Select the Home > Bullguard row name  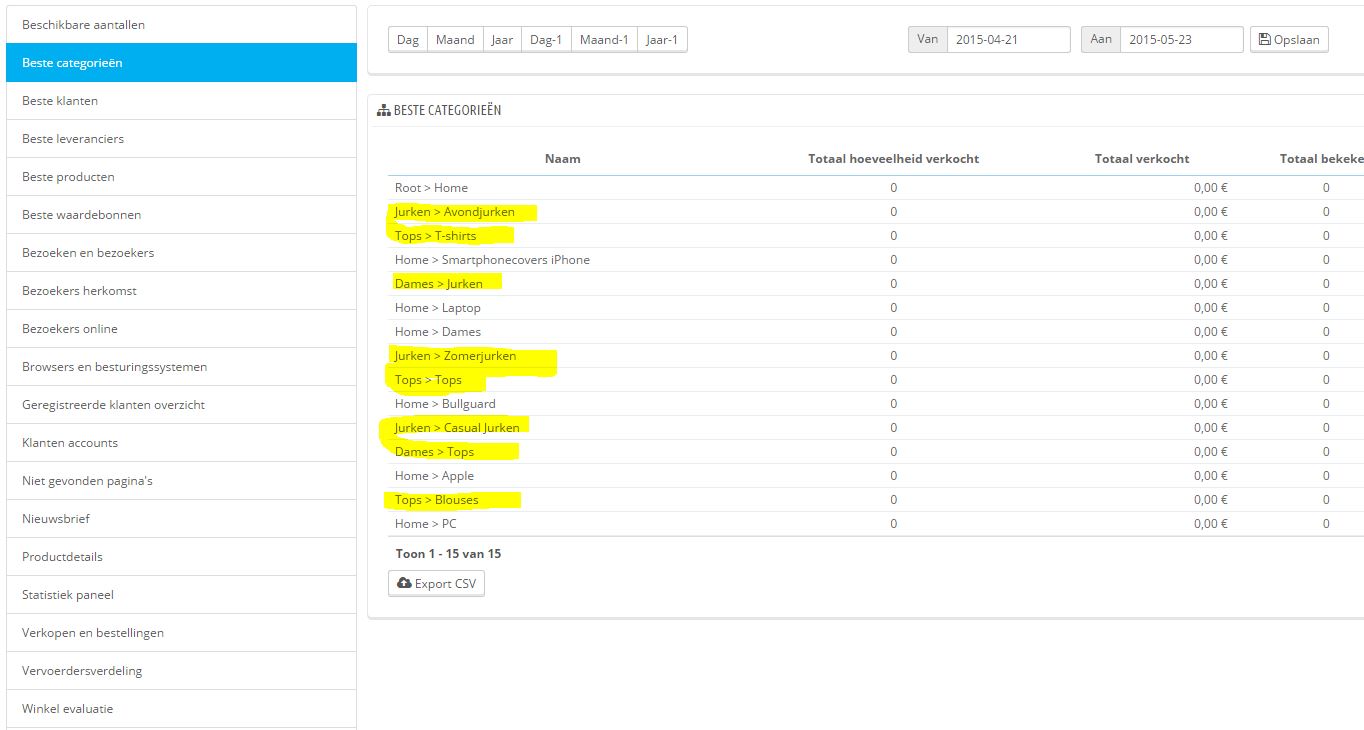(445, 404)
